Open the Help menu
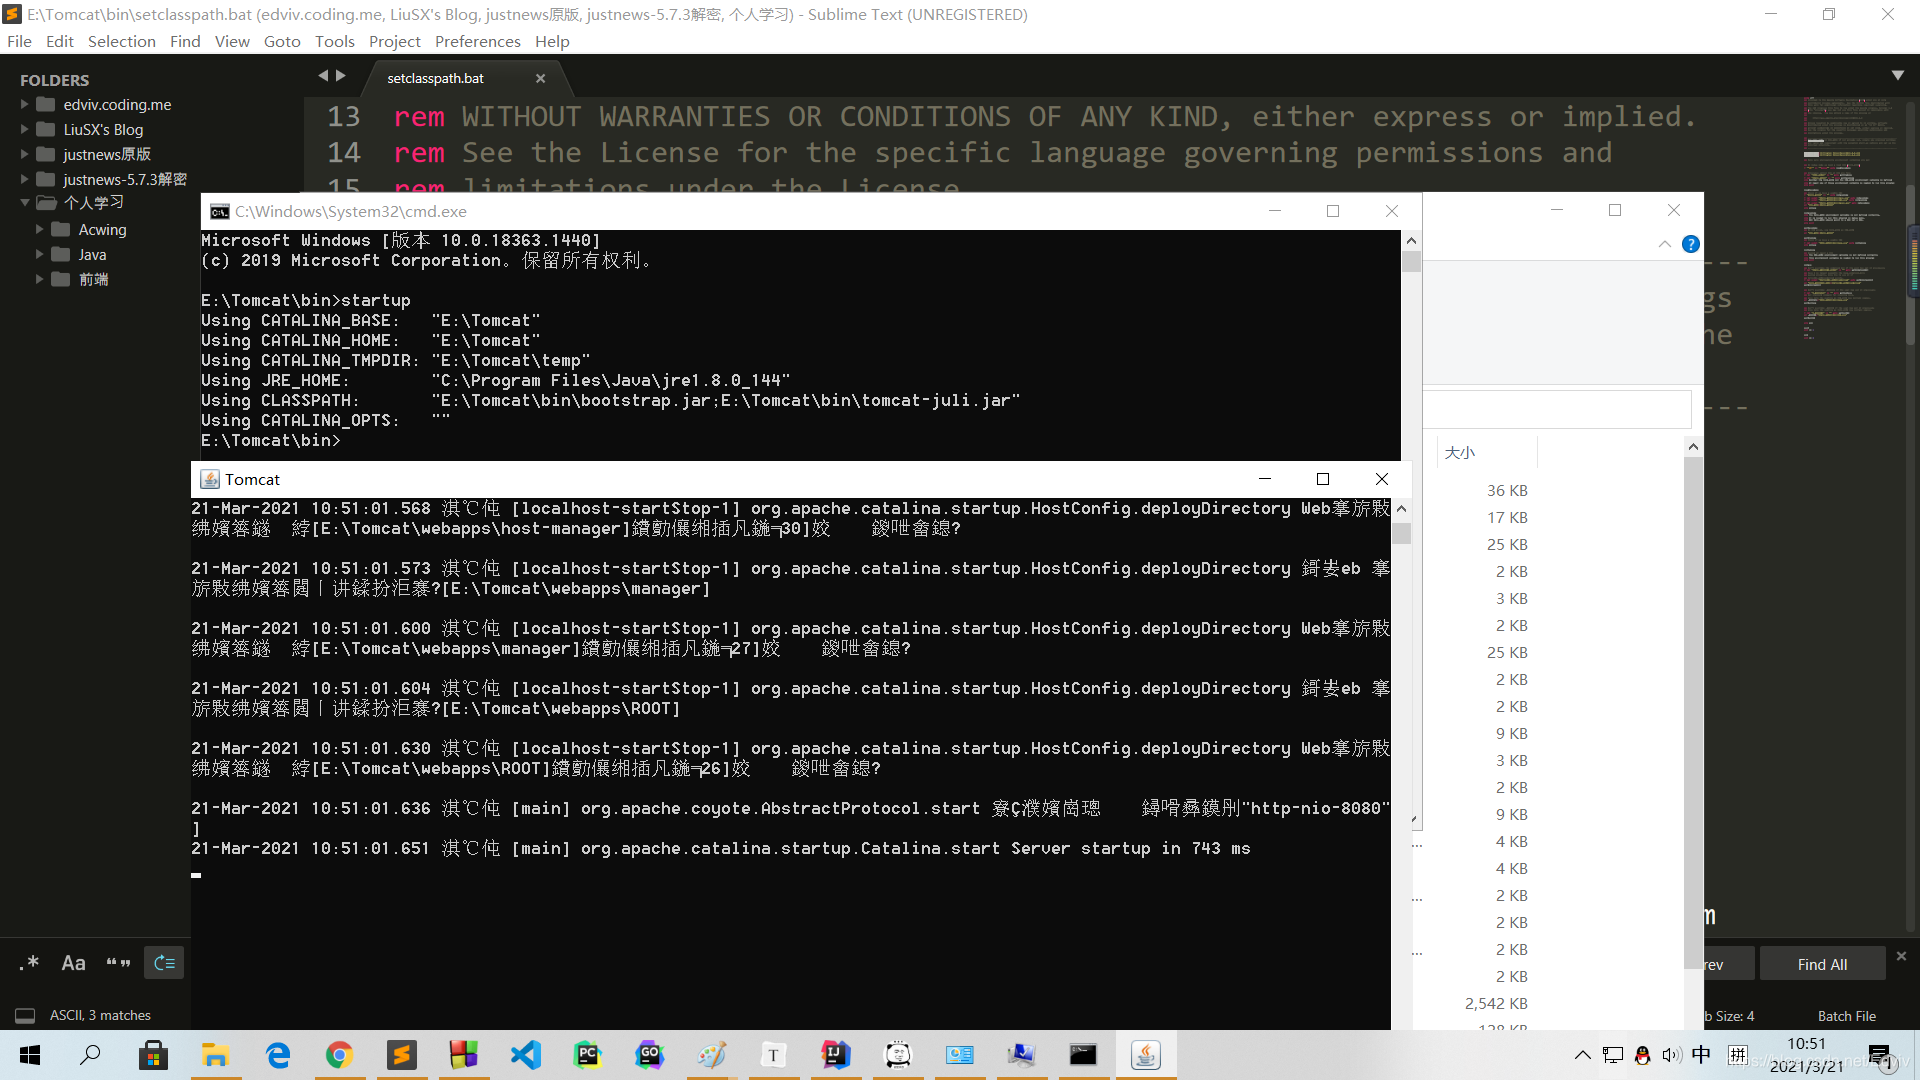Viewport: 1920px width, 1080px height. tap(552, 41)
